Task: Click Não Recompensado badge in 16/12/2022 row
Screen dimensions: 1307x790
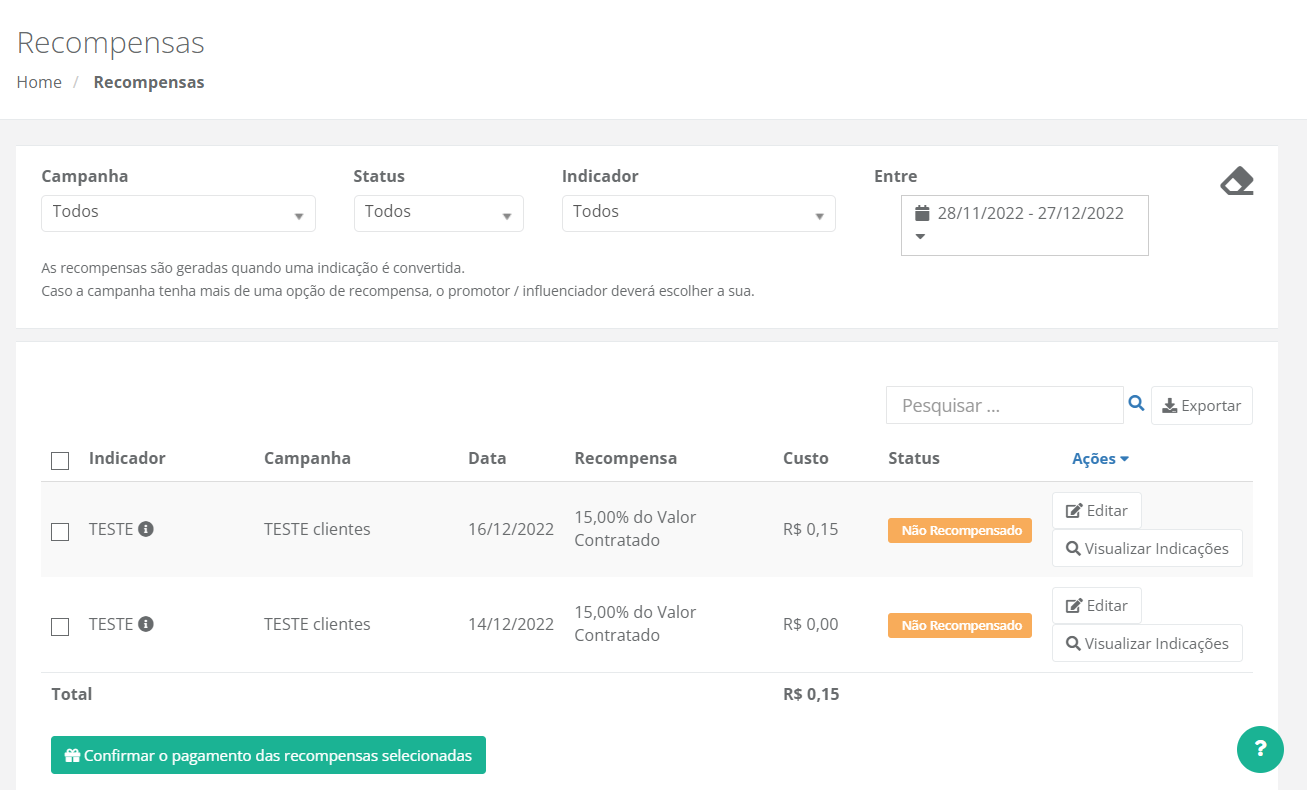Action: pyautogui.click(x=960, y=530)
